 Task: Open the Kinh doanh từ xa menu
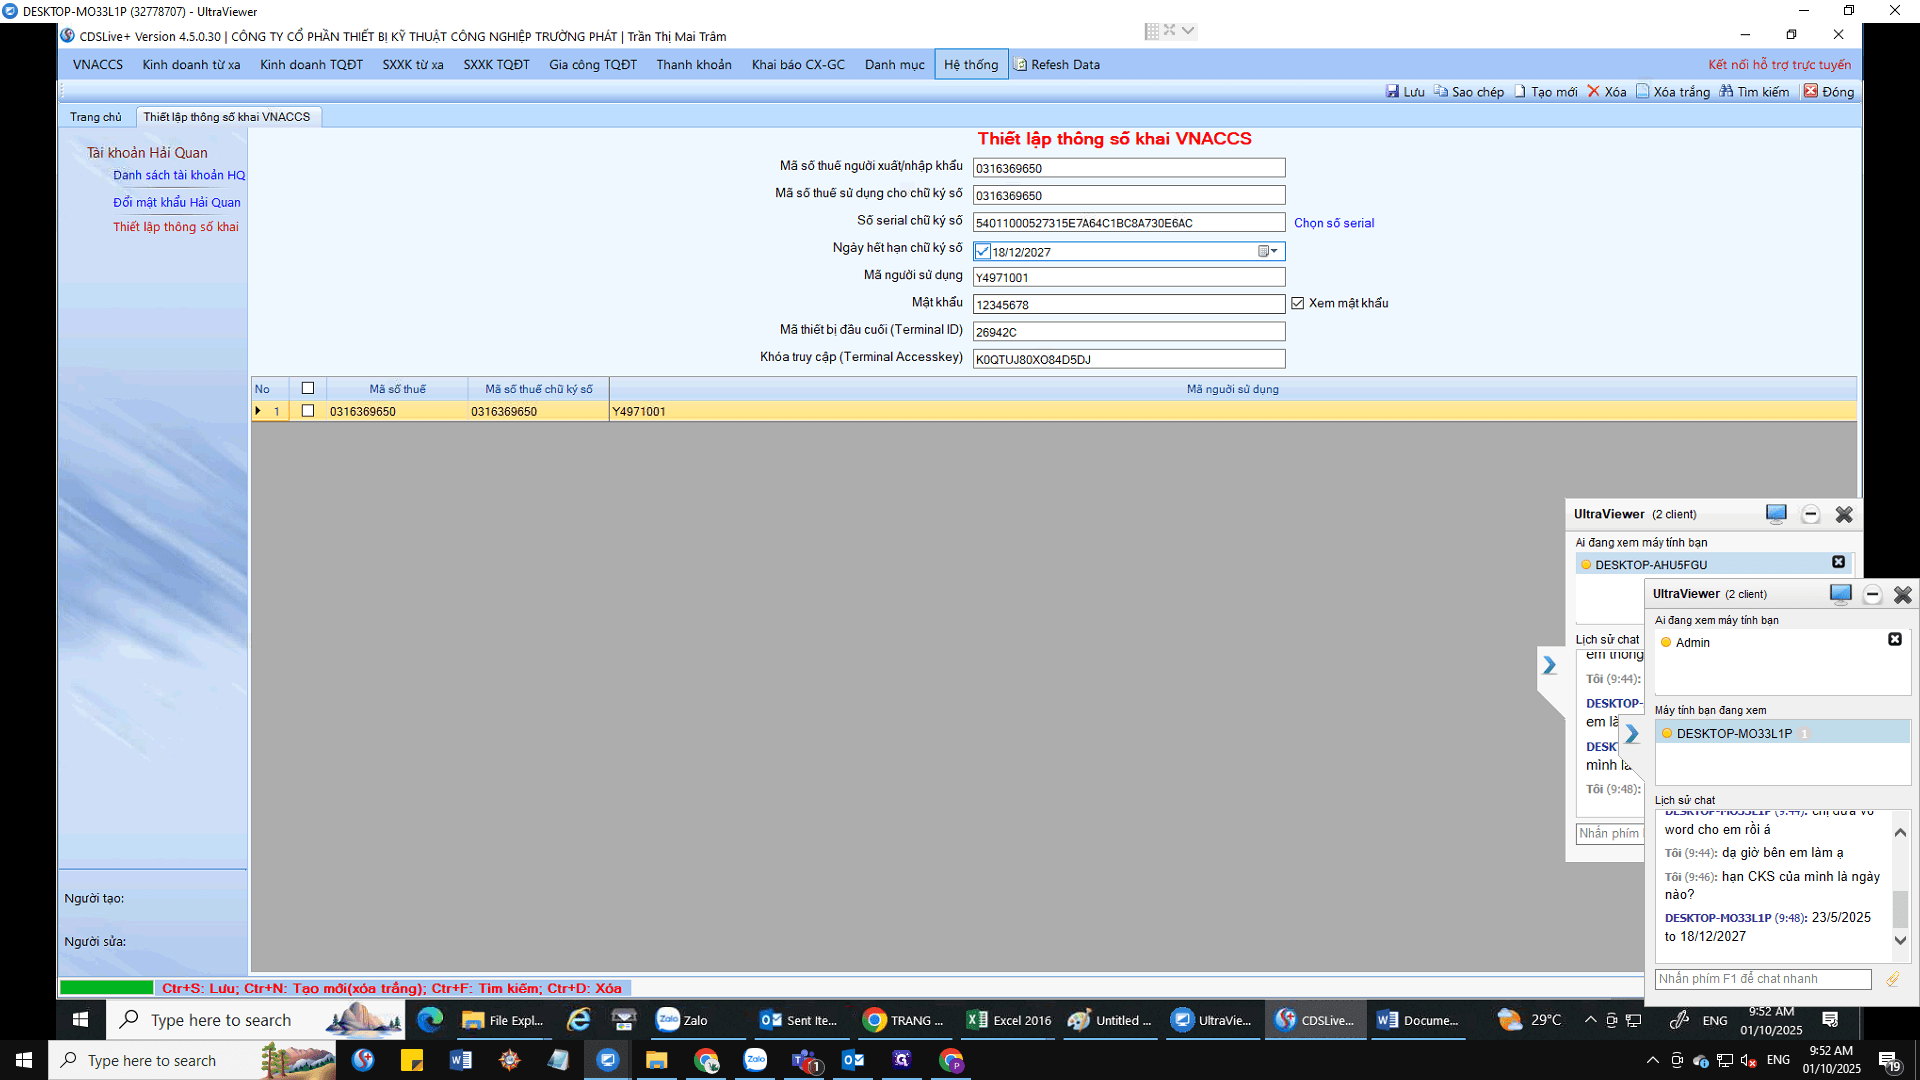click(191, 64)
